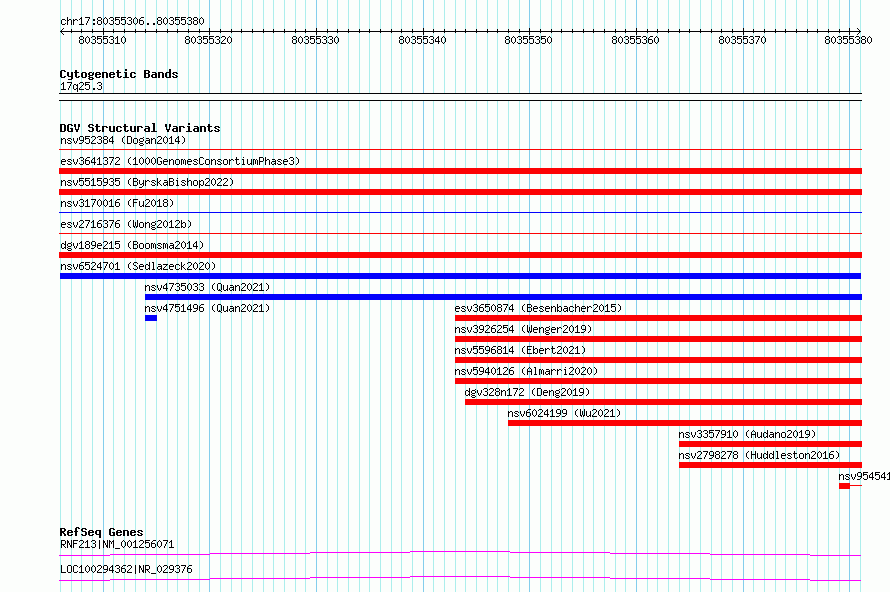Open the Cytogenetic Bands track heading
Viewport: 890px width, 592px height.
(119, 74)
